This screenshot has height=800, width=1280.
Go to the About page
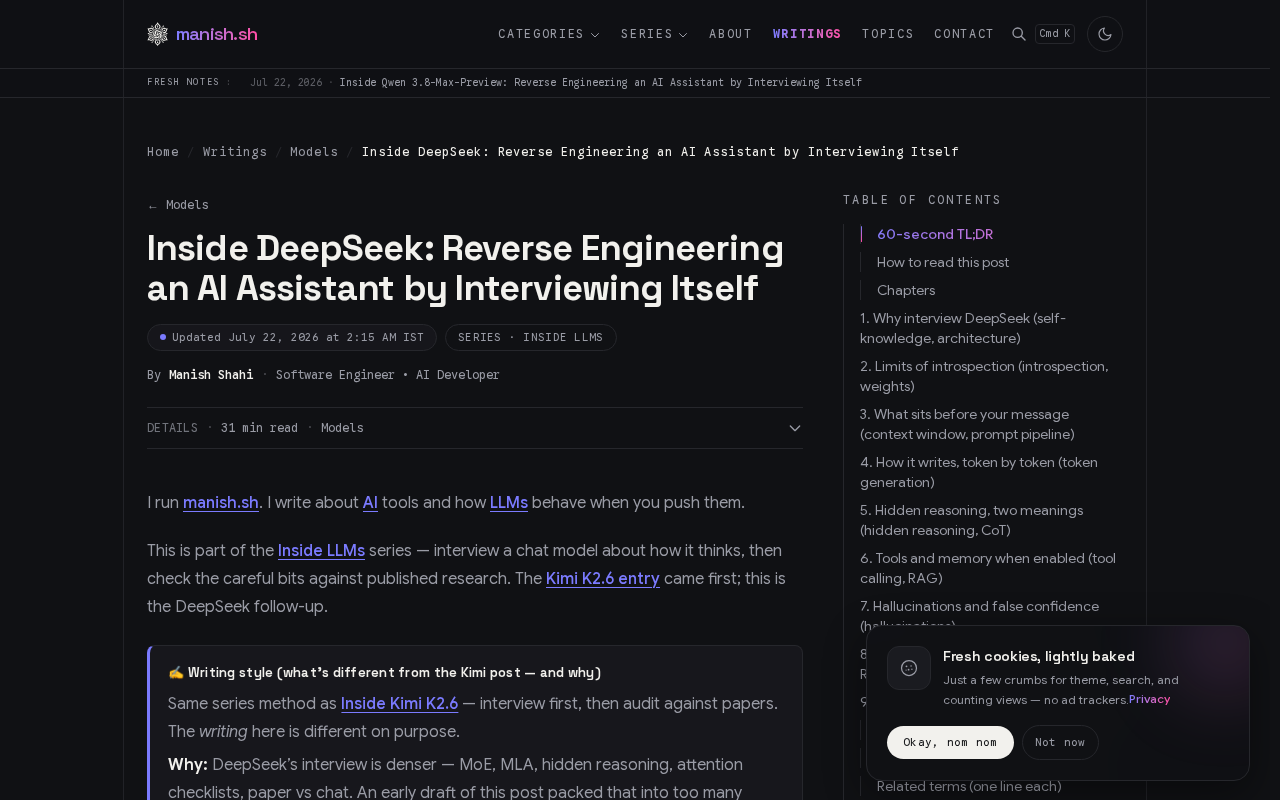point(730,34)
